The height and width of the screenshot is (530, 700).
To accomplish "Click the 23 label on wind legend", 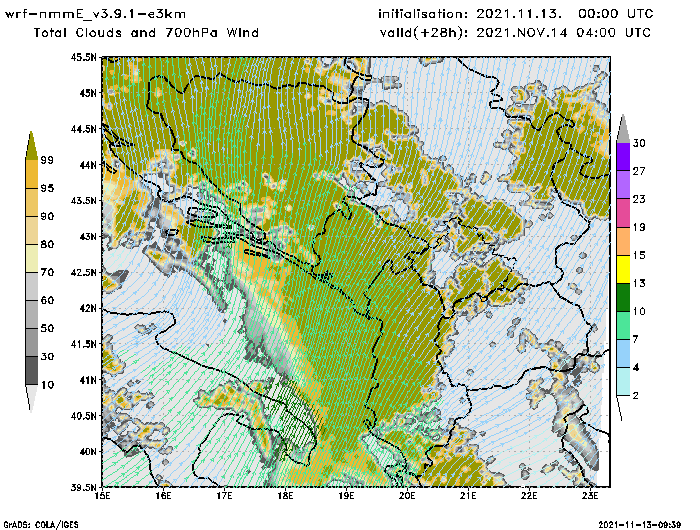I will (x=639, y=199).
